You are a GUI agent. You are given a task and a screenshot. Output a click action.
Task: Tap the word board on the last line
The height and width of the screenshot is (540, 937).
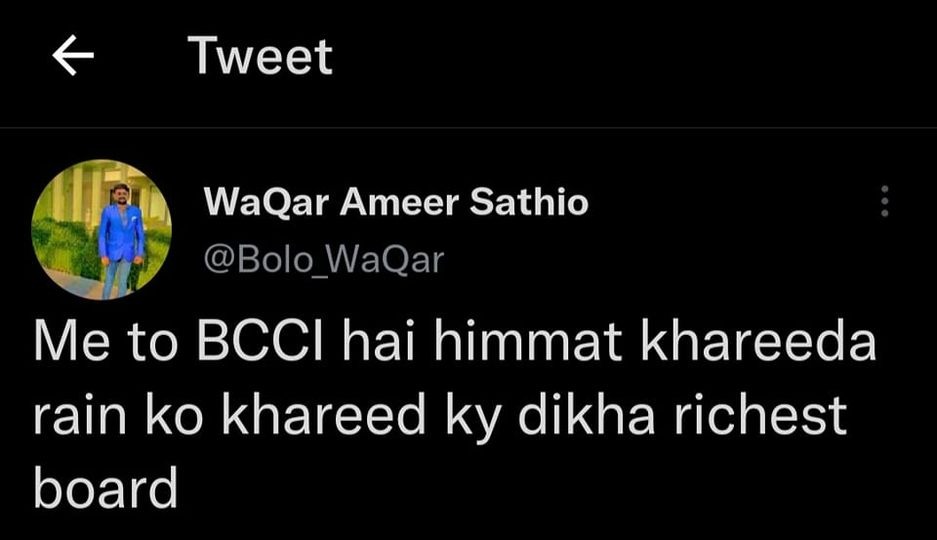click(x=106, y=489)
